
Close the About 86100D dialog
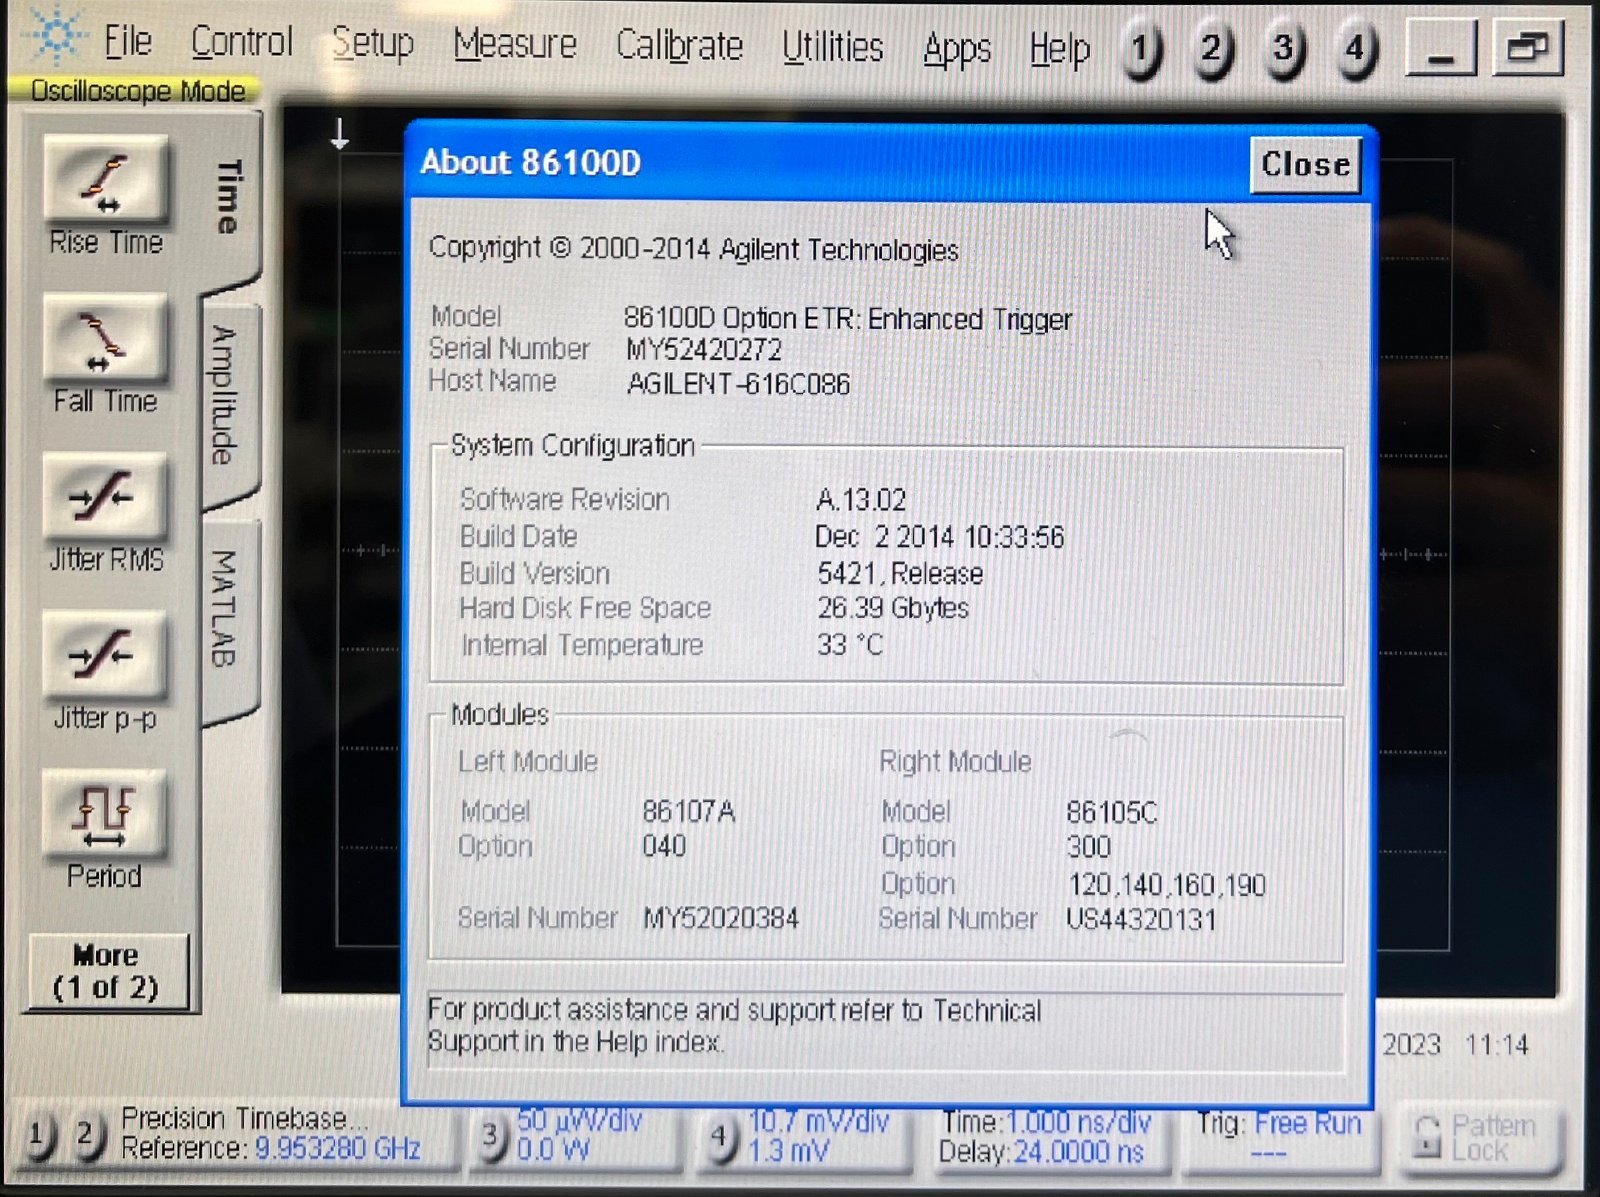tap(1305, 164)
